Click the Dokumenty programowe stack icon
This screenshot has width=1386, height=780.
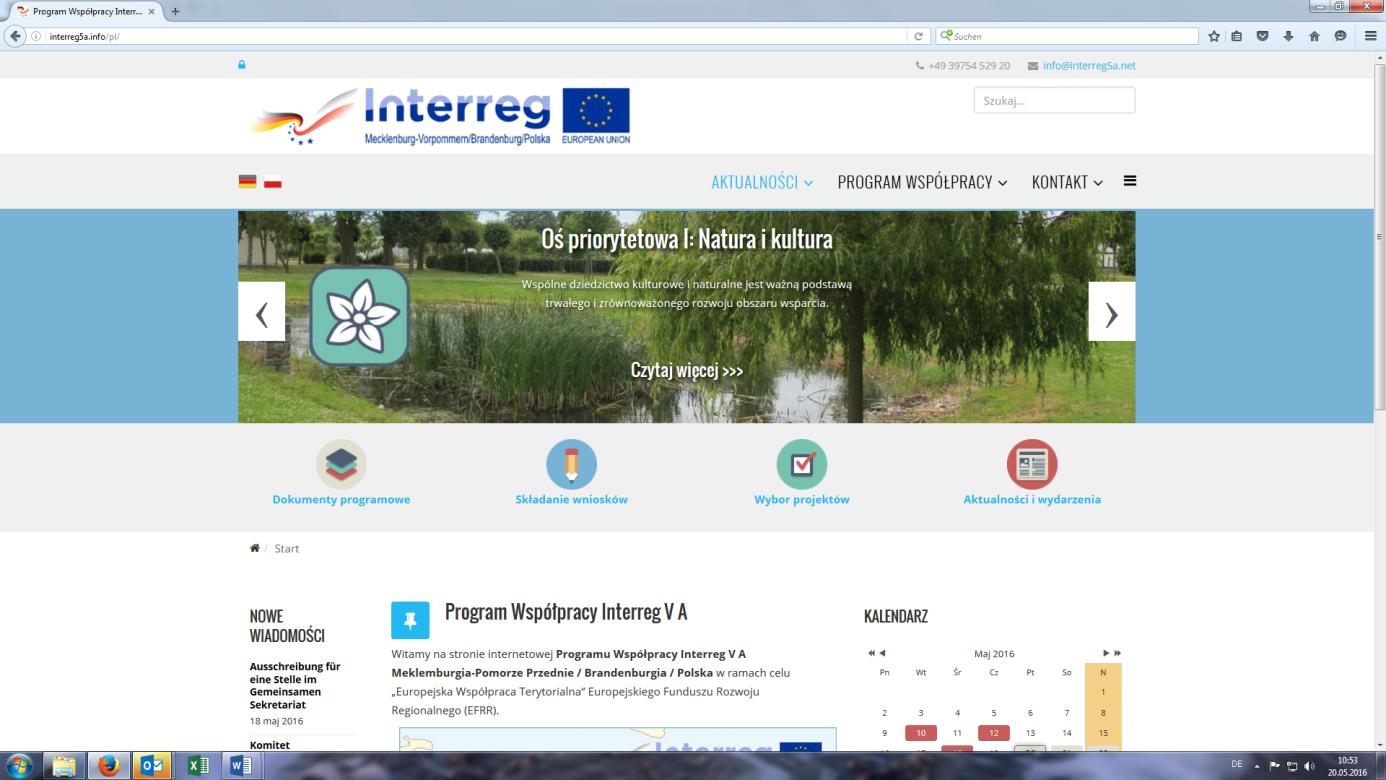coord(341,464)
